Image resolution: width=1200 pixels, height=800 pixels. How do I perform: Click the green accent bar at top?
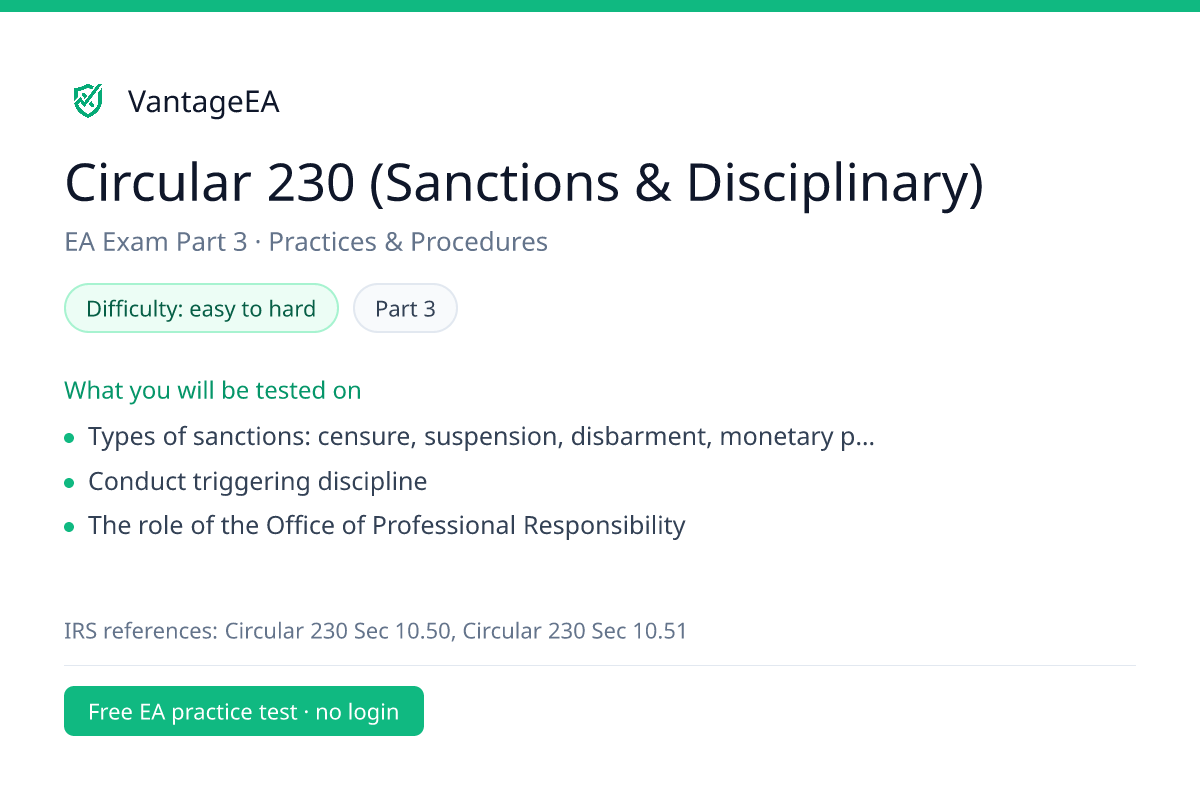[x=600, y=5]
